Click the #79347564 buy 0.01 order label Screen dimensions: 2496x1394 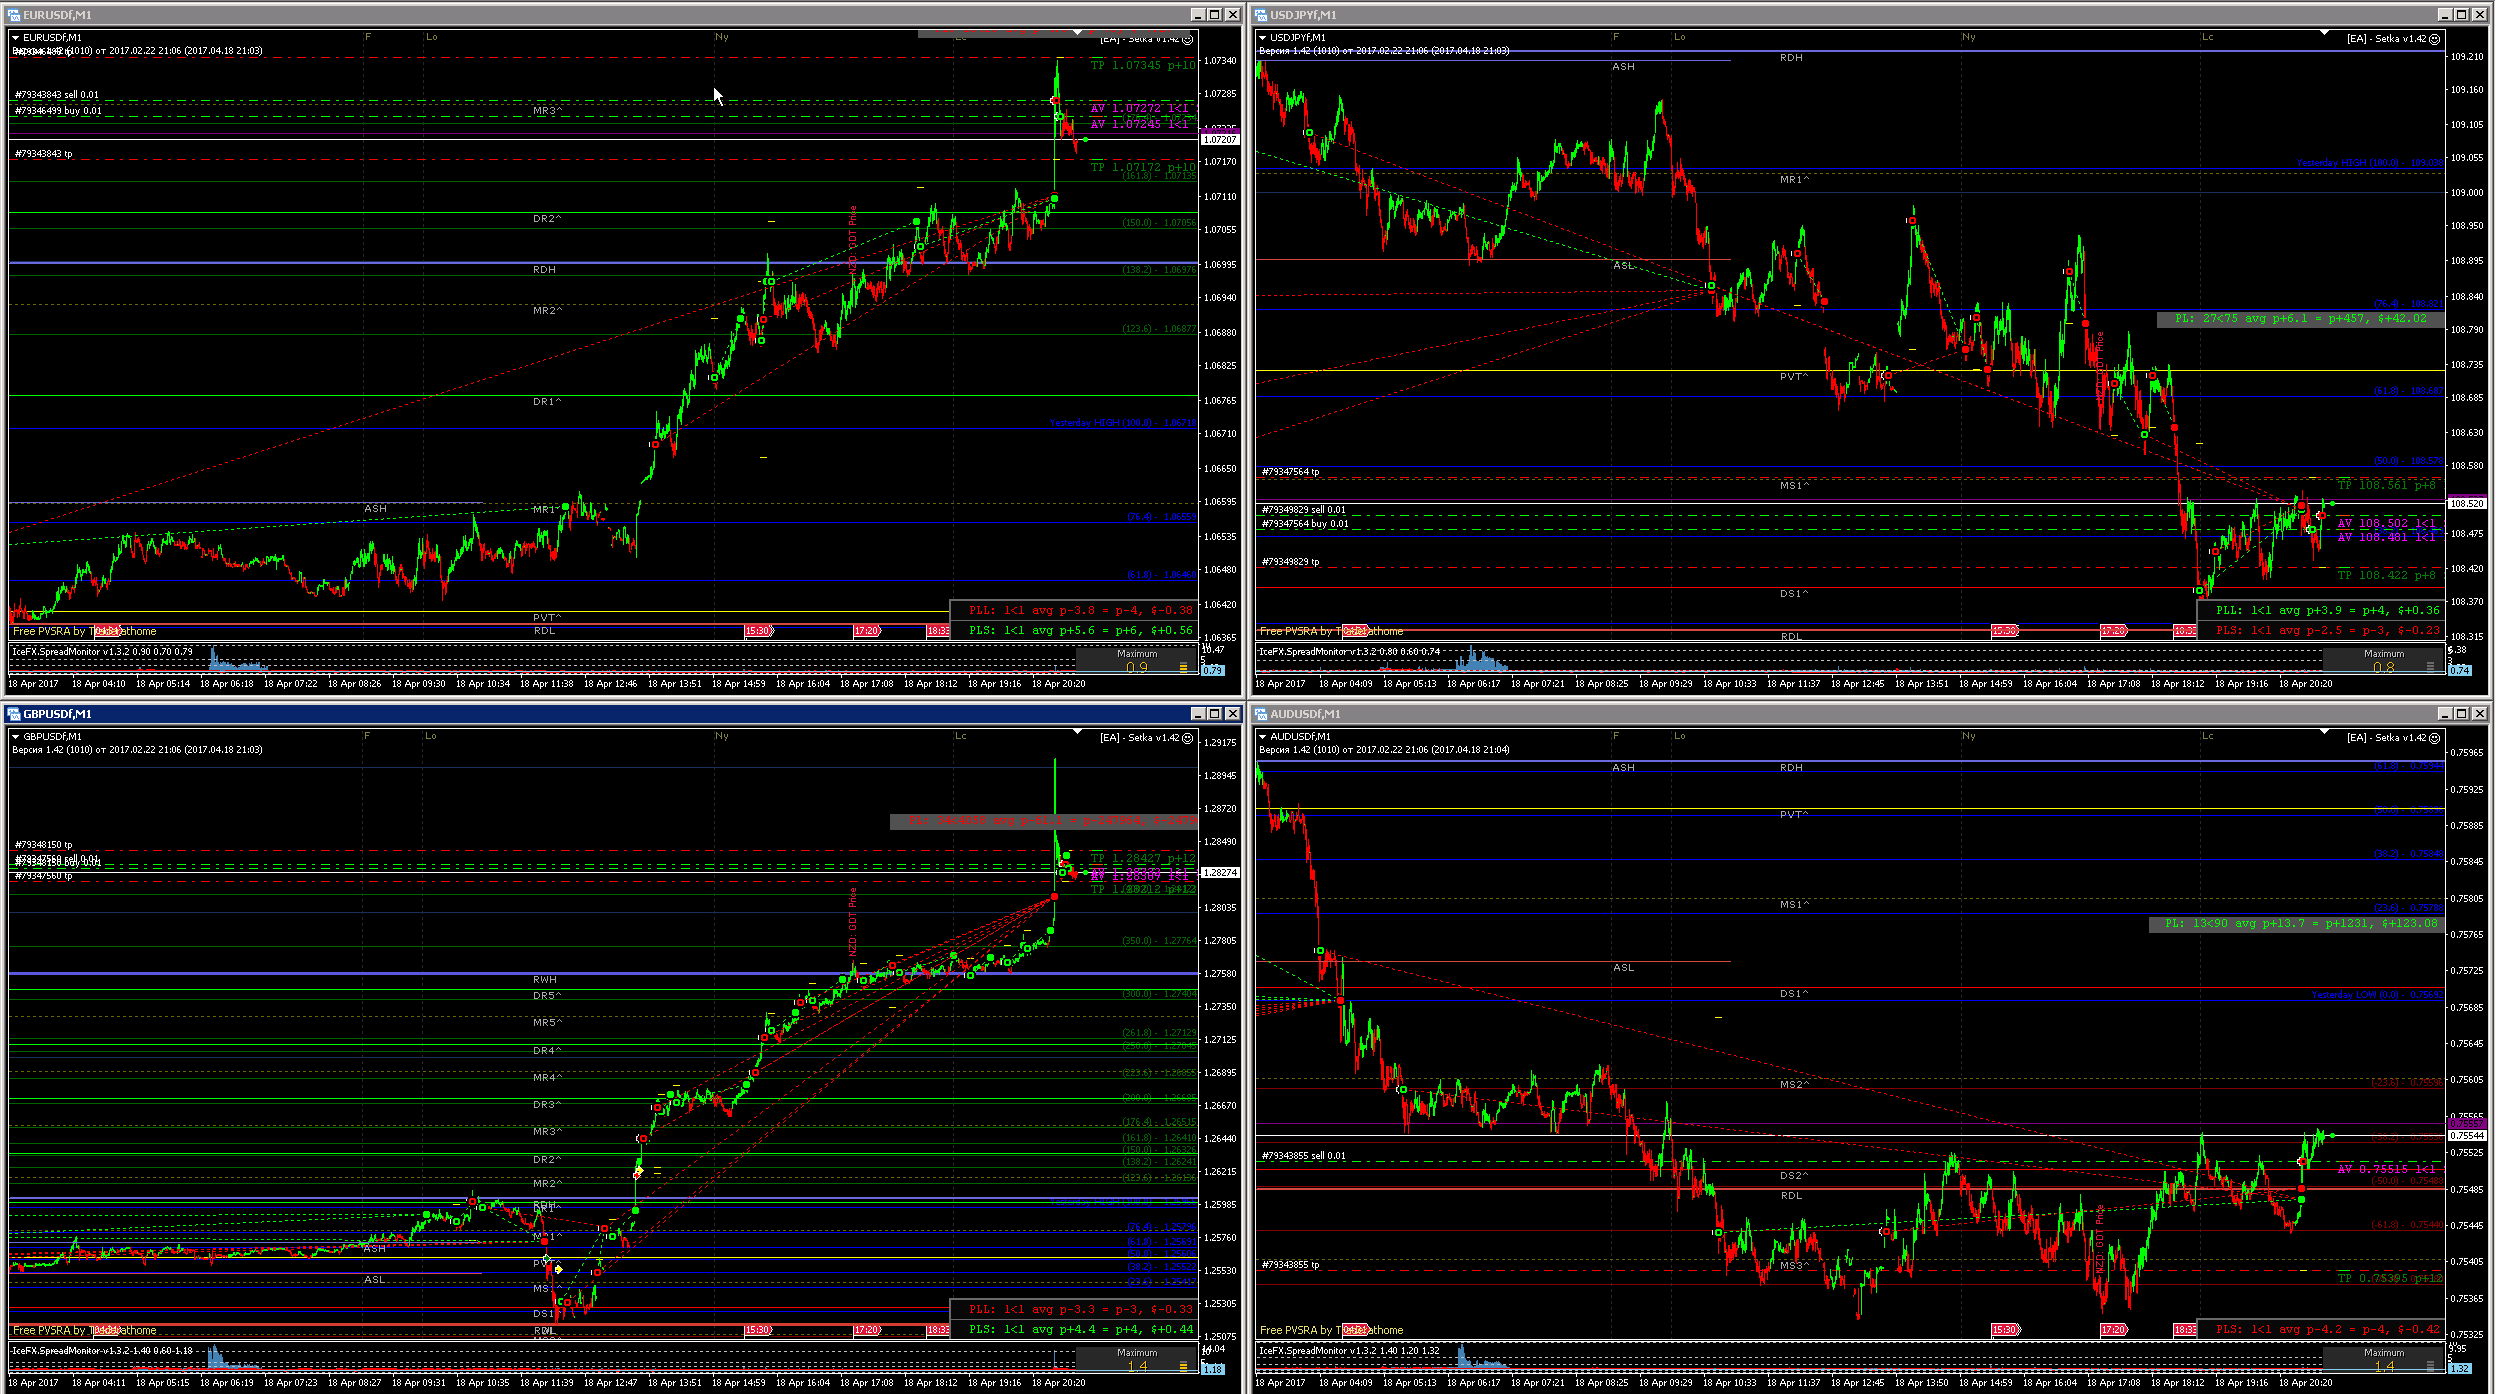[x=1305, y=524]
